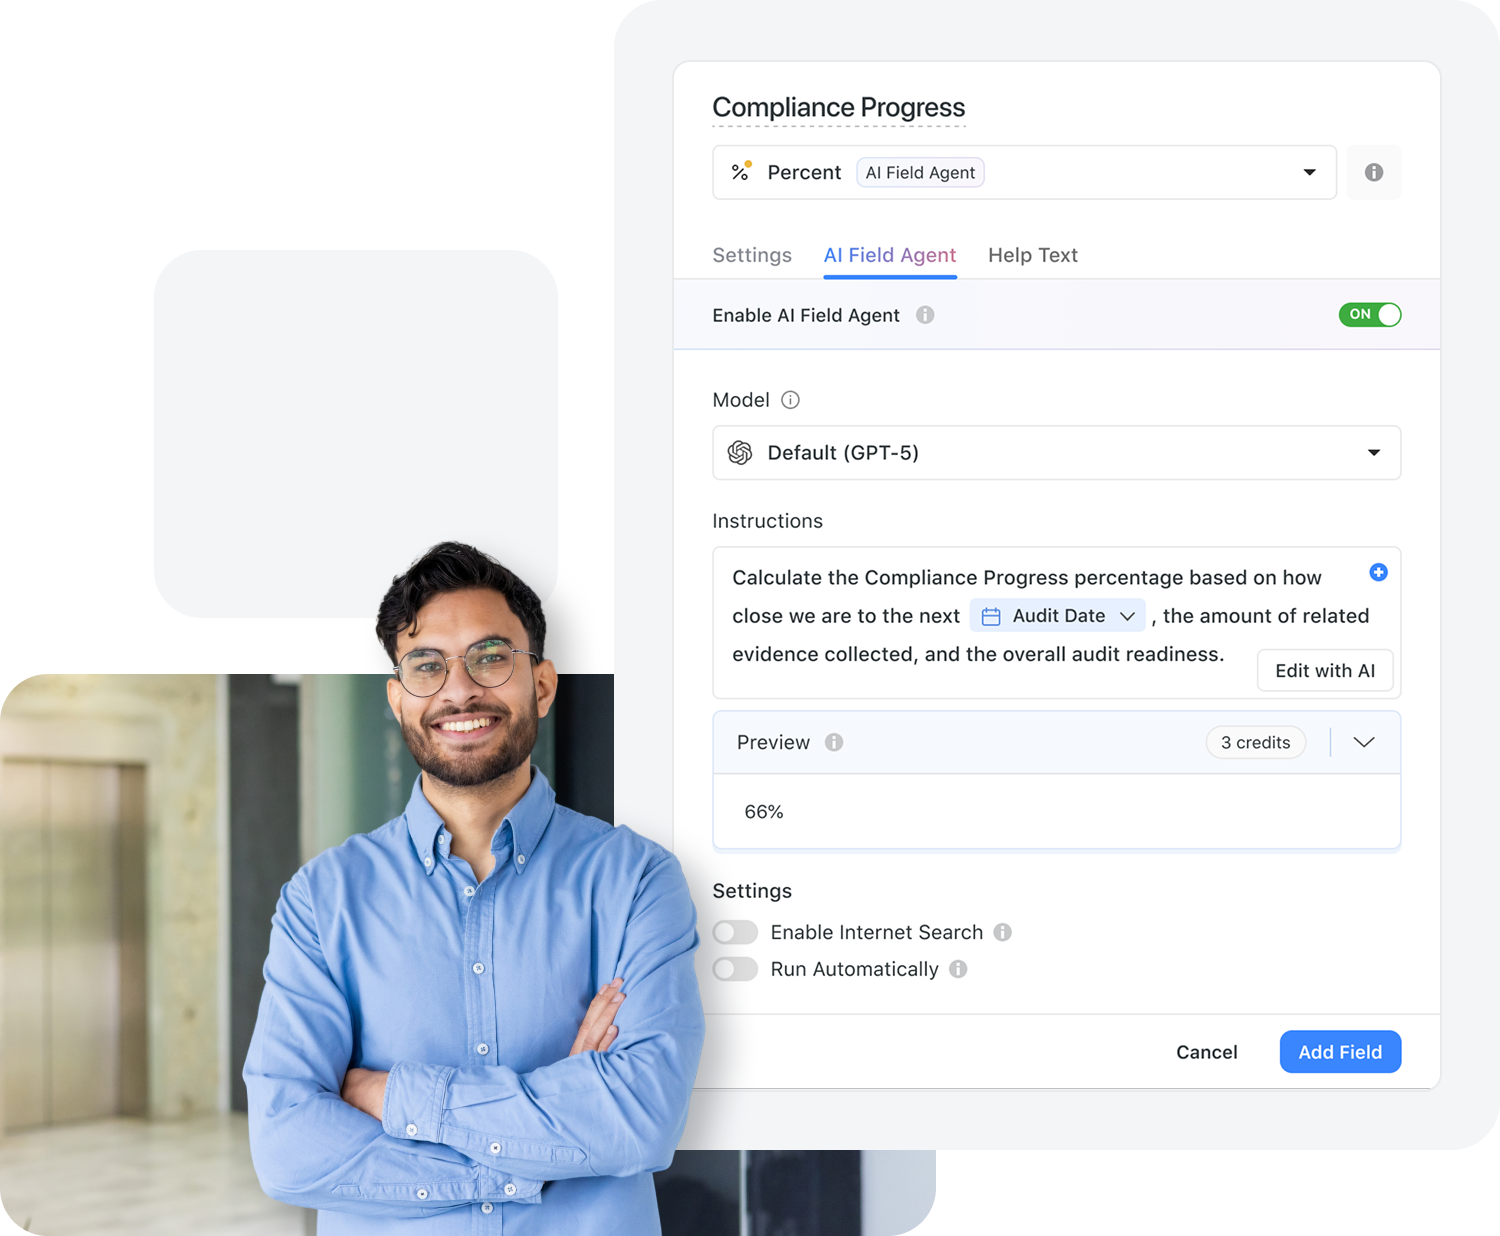Click the Preview info icon
This screenshot has height=1236, width=1500.
[x=834, y=742]
